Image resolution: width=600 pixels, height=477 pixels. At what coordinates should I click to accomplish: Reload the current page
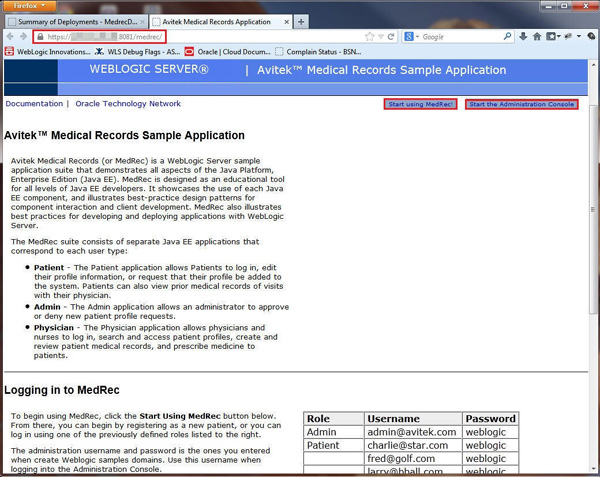(x=391, y=37)
